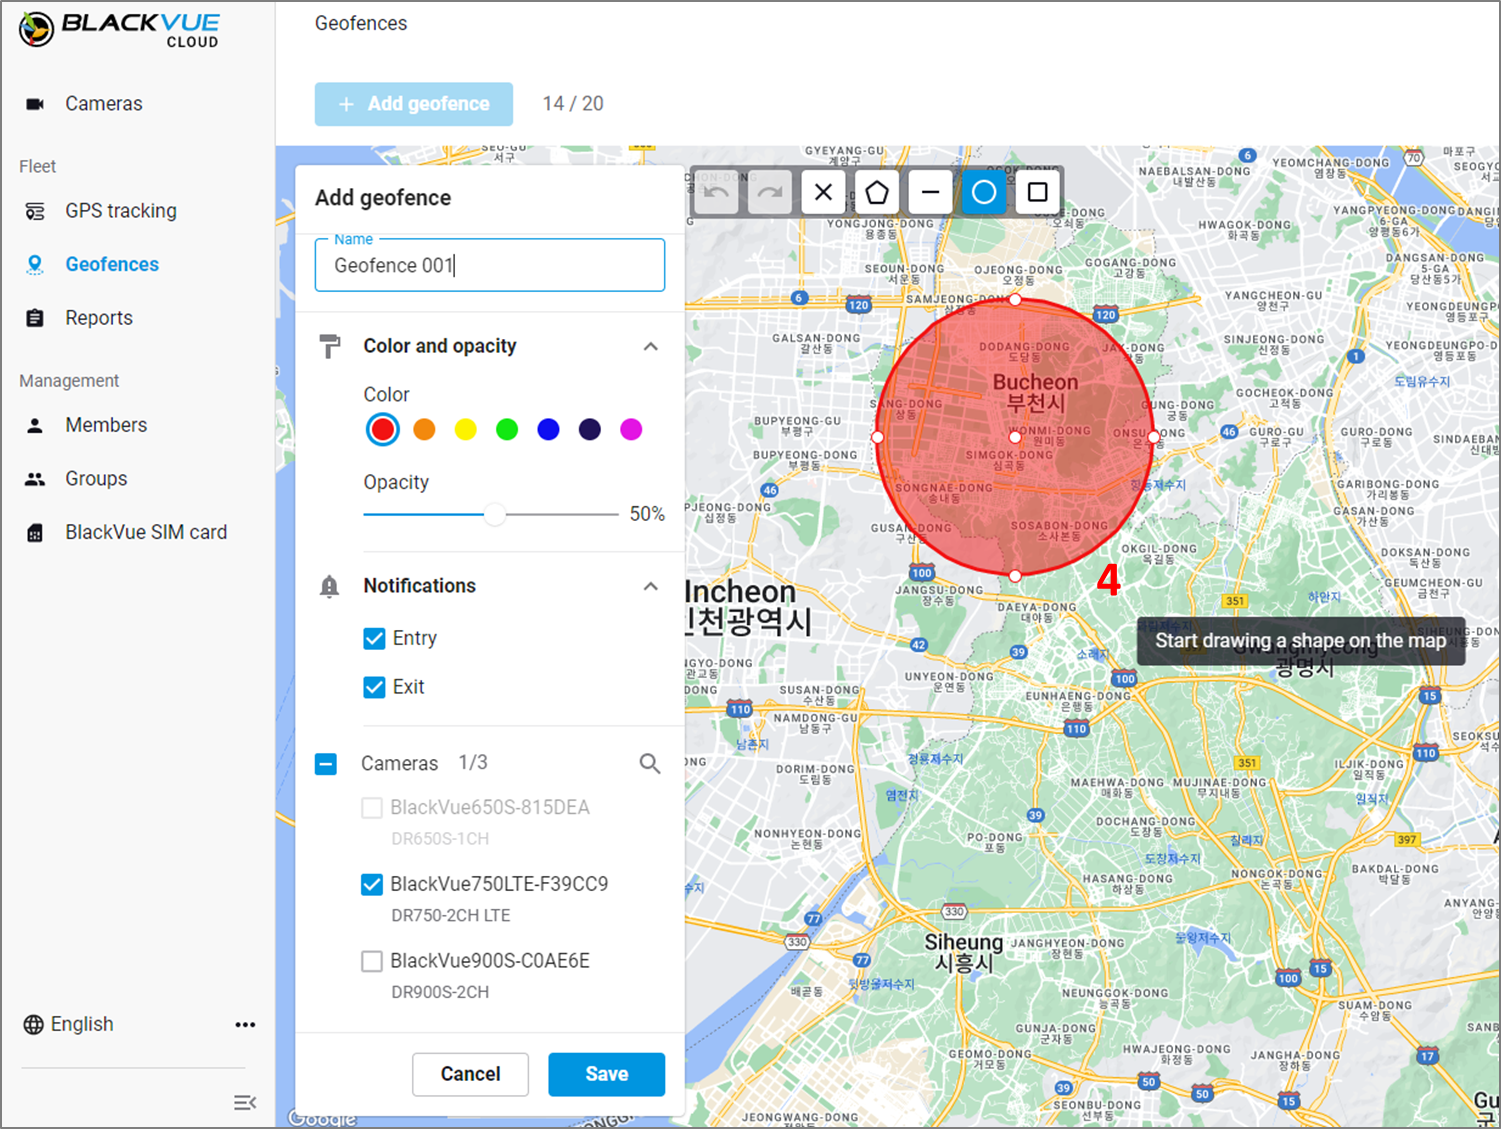
Task: Click the Cancel button
Action: [x=470, y=1074]
